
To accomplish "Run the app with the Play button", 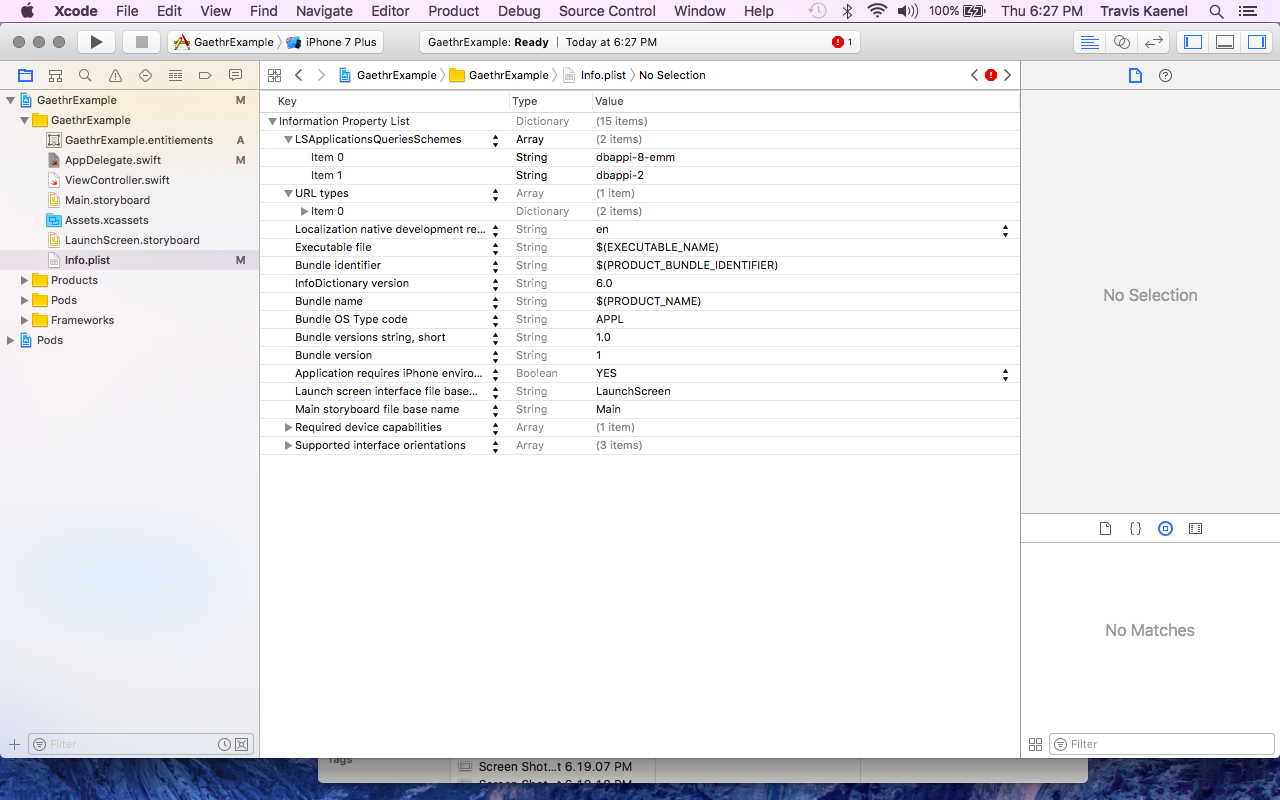I will 96,42.
